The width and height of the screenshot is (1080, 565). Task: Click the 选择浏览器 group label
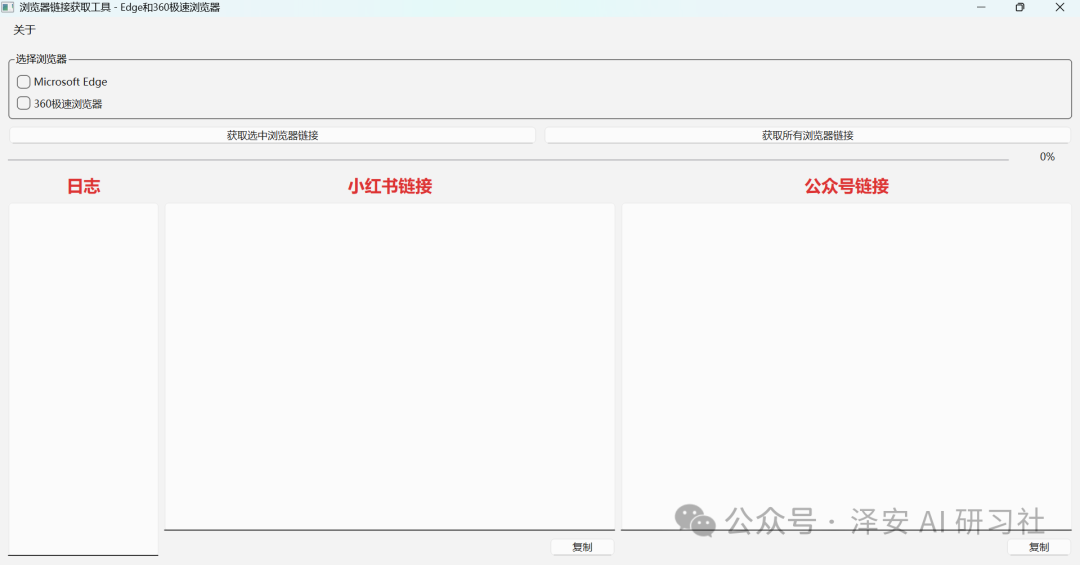41,59
